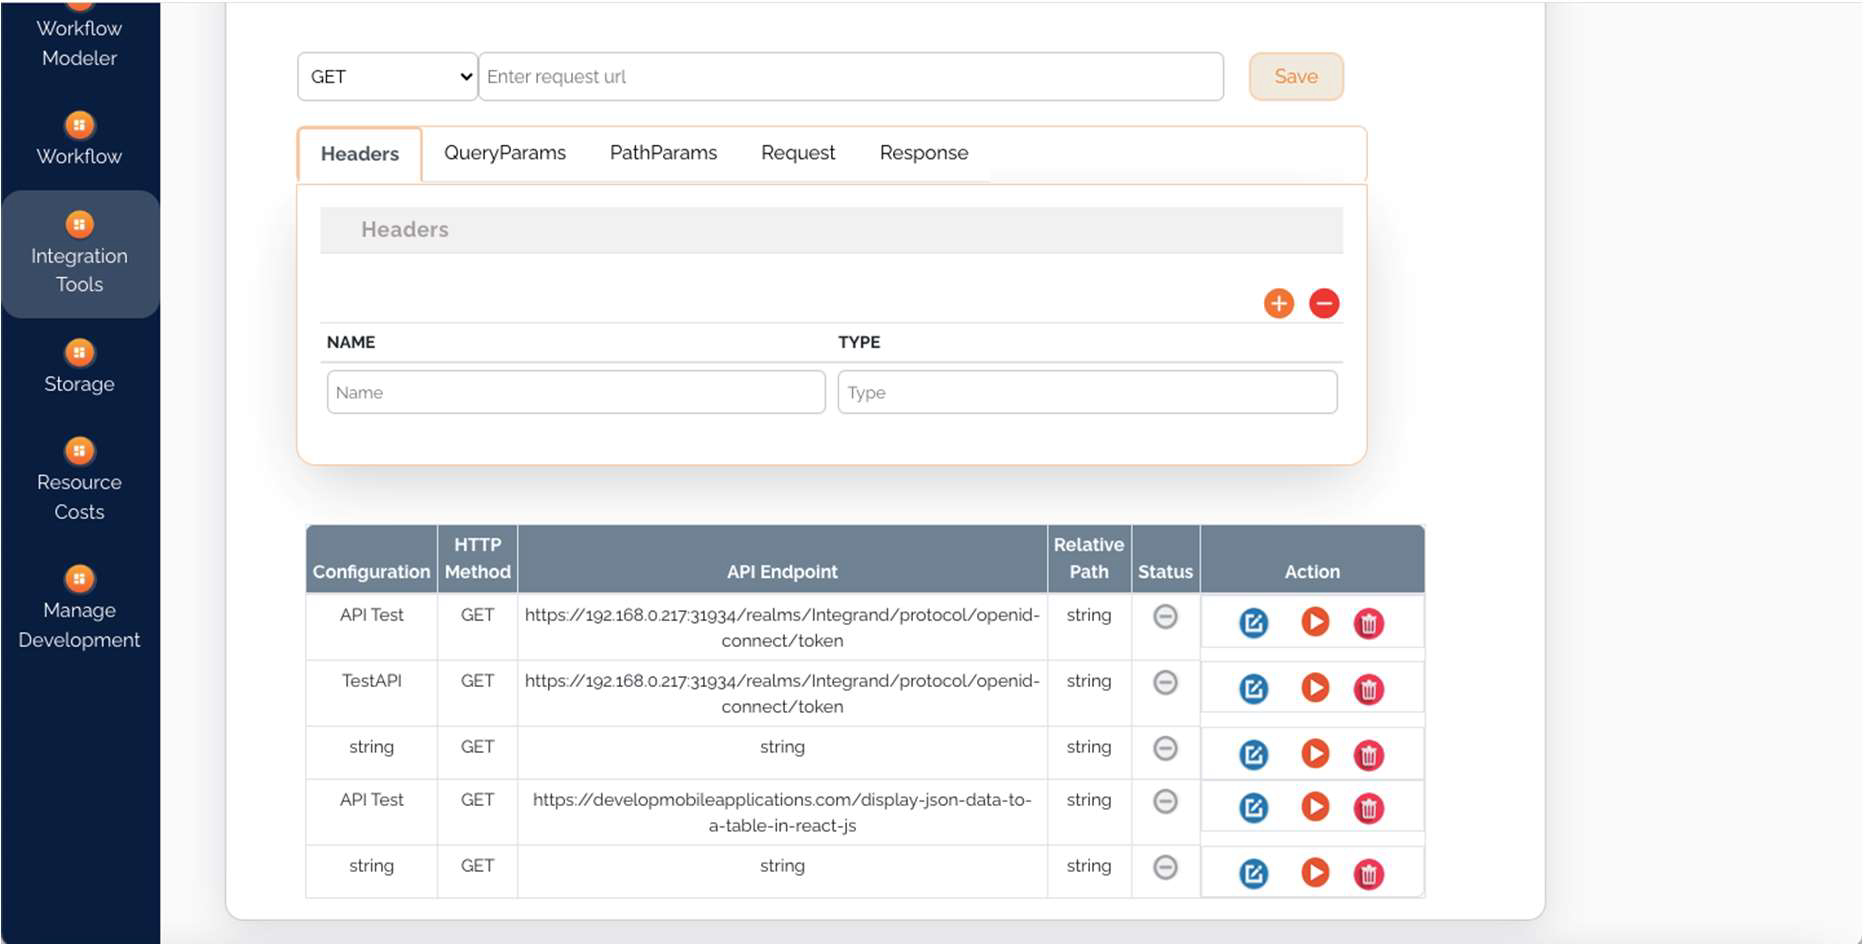This screenshot has width=1864, height=945.
Task: Edit the first API Test configuration
Action: click(x=1253, y=623)
